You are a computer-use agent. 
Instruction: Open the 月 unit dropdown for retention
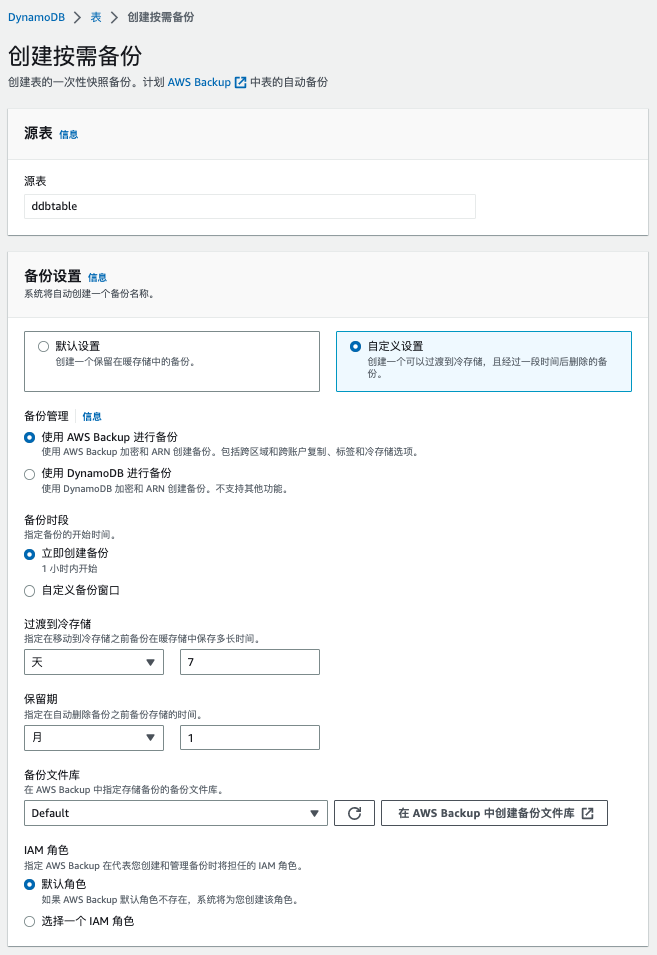(x=94, y=738)
